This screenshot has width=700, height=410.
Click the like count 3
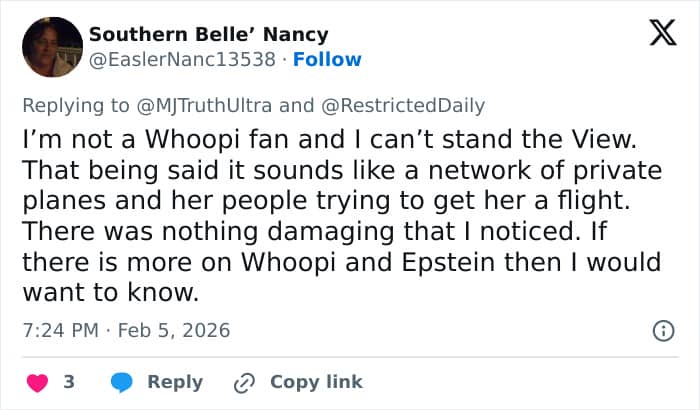tap(68, 382)
